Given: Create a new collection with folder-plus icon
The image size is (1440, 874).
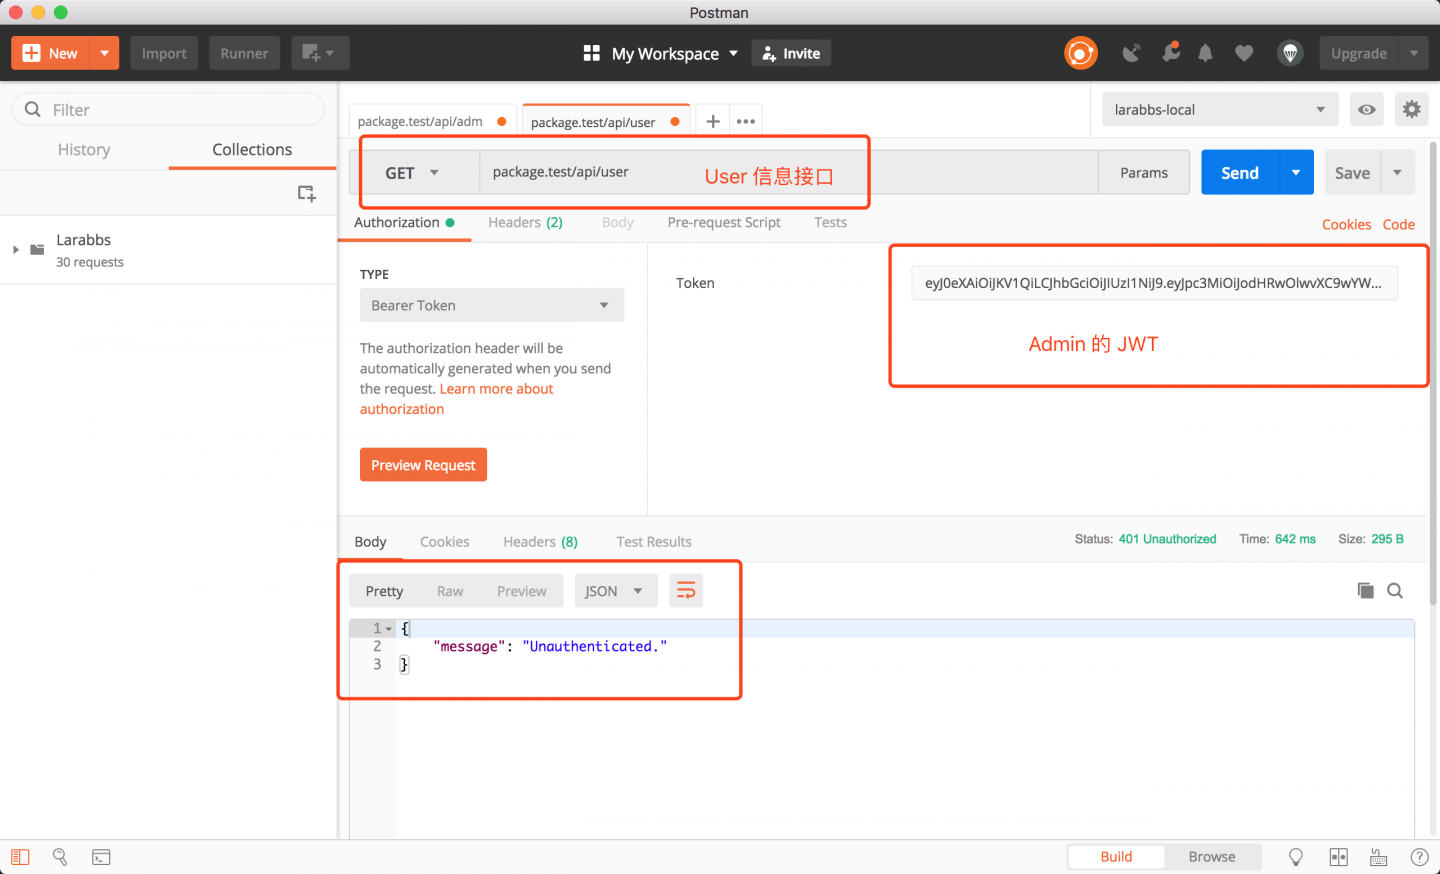Looking at the screenshot, I should [307, 193].
